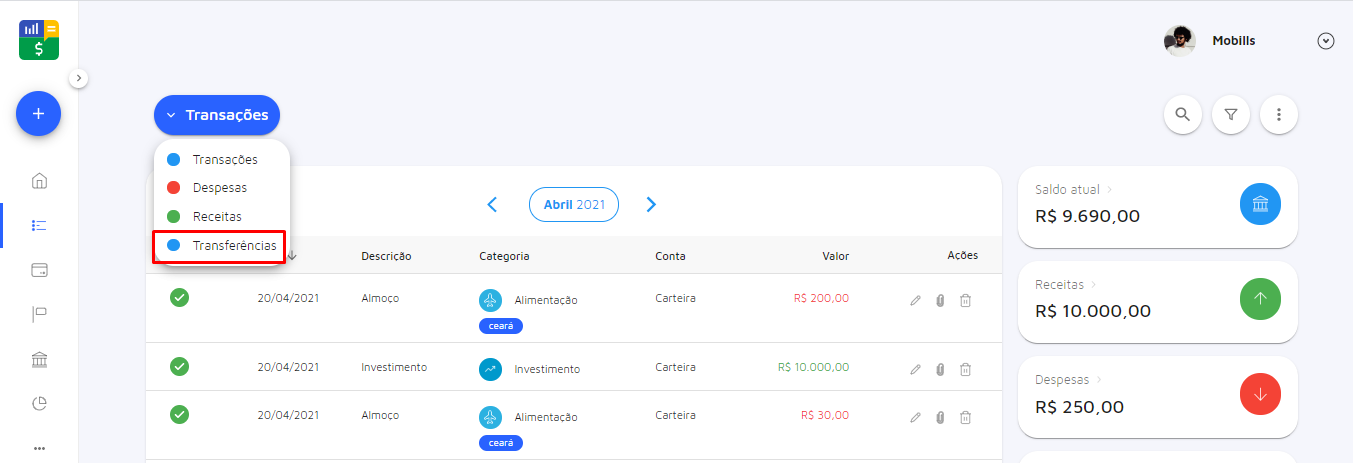Toggle paid status of R$ 200,00 Almoço

(x=179, y=297)
